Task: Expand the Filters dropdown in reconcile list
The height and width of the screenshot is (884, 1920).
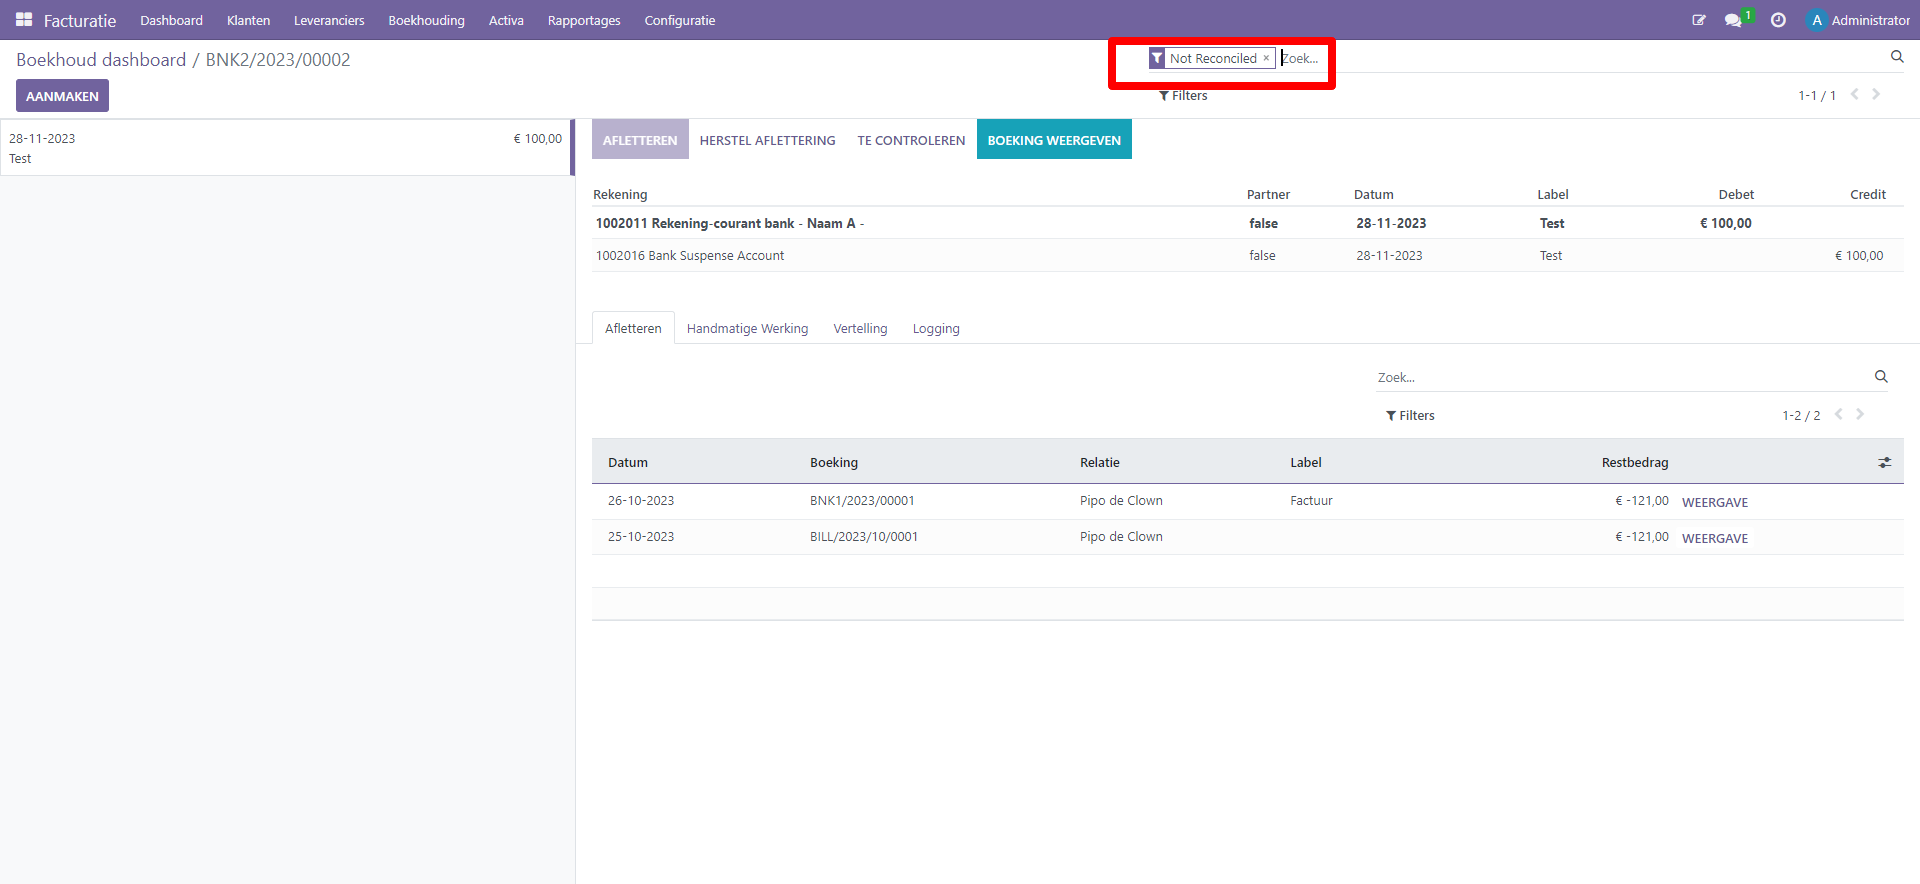Action: pos(1410,416)
